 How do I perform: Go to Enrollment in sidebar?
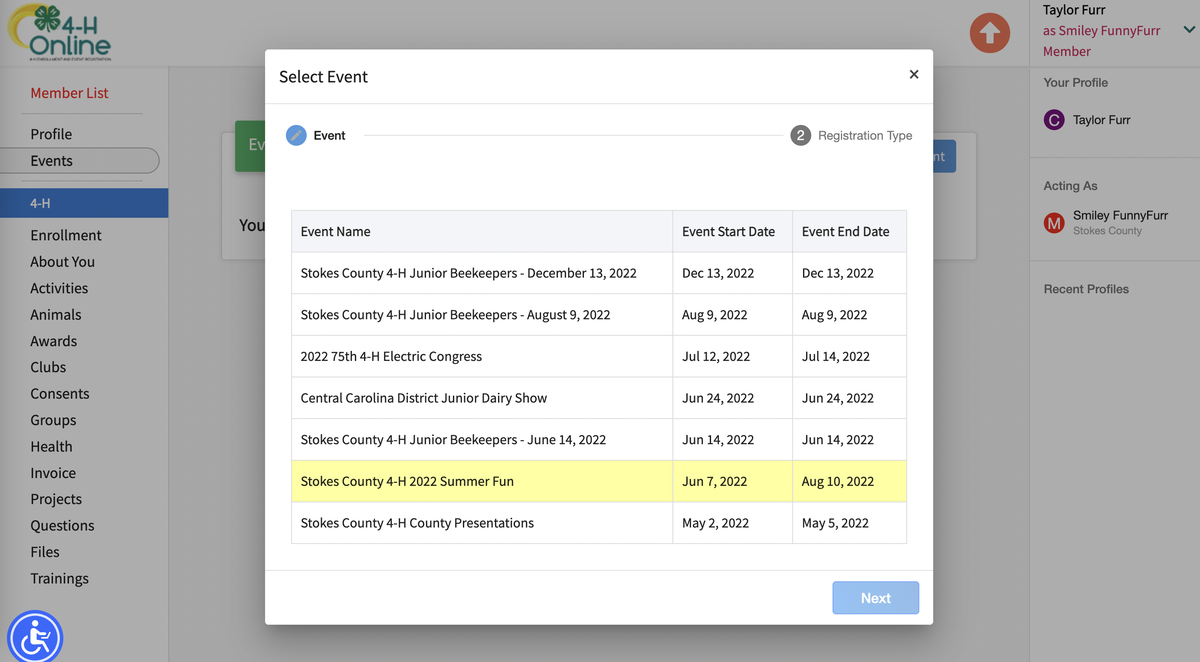pos(66,235)
